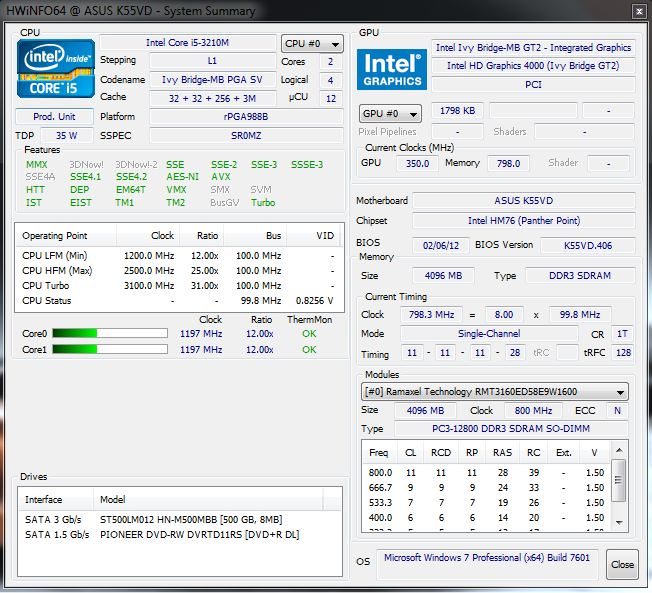Screen dimensions: 652x593
Task: Click the 400.0 frequency timing row
Action: (x=487, y=518)
